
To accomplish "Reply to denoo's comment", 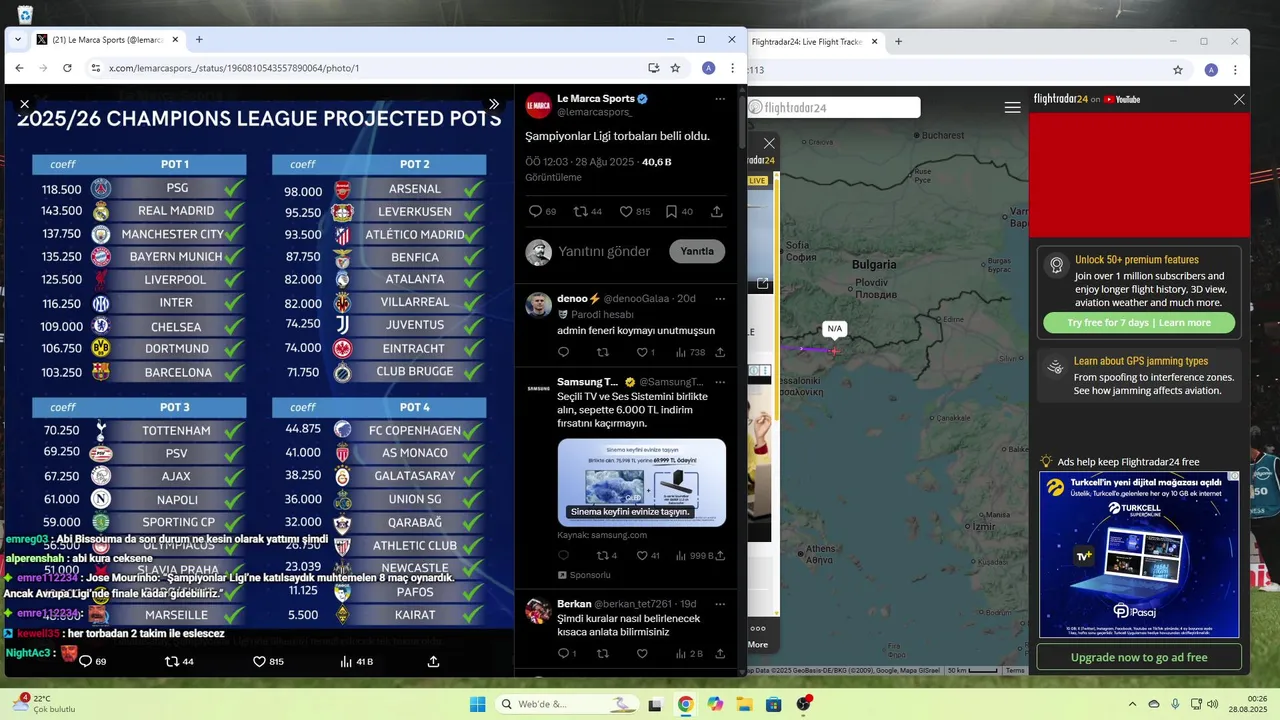I will click(563, 352).
